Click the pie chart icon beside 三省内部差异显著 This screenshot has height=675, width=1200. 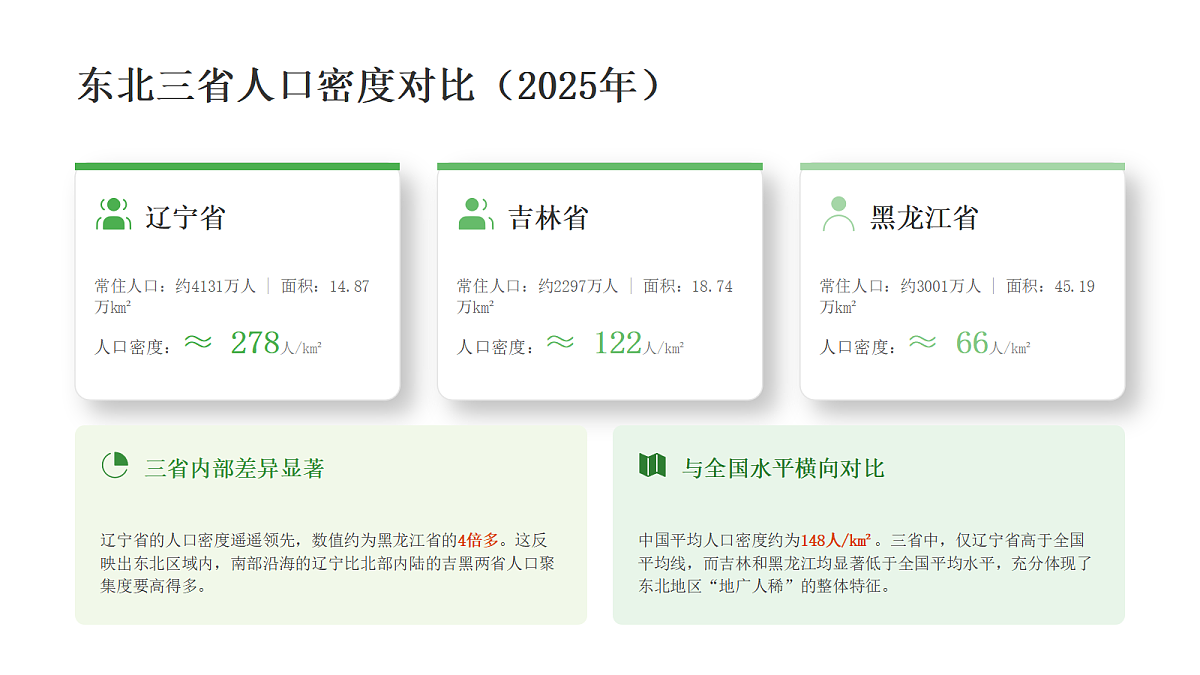click(115, 465)
